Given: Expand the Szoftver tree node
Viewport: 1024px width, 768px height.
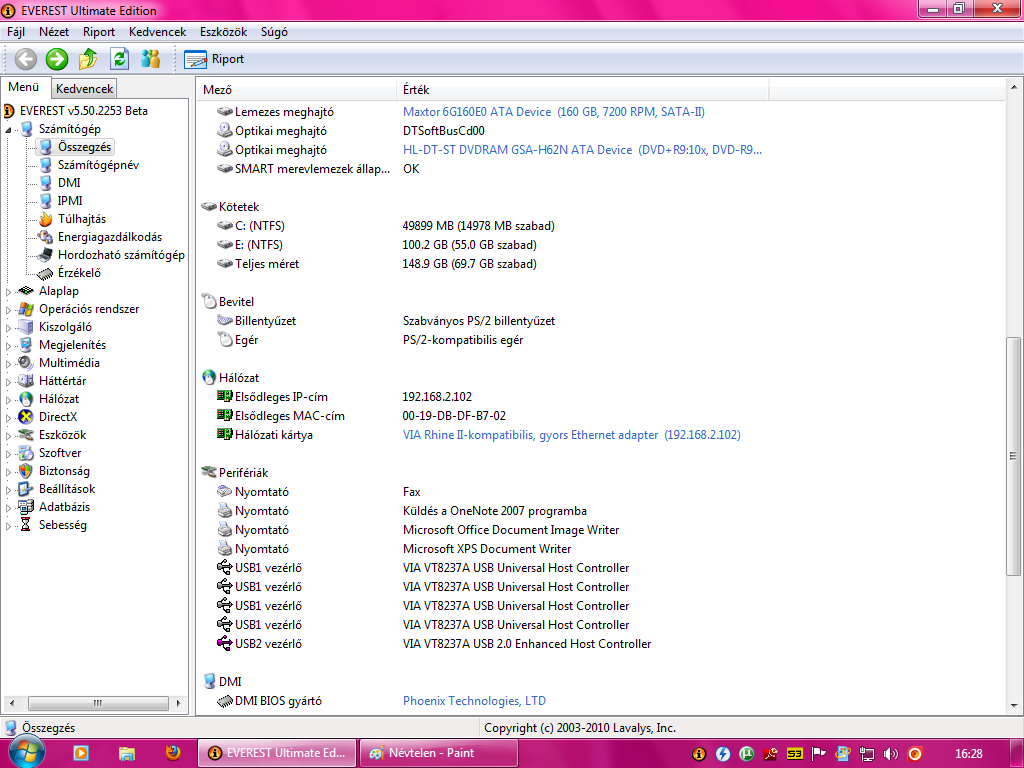Looking at the screenshot, I should pyautogui.click(x=8, y=453).
